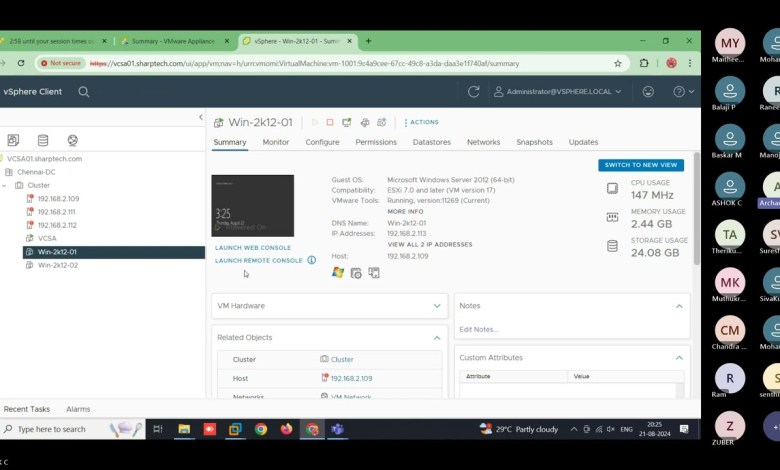
Task: Collapse the Related Objects panel
Action: point(437,338)
